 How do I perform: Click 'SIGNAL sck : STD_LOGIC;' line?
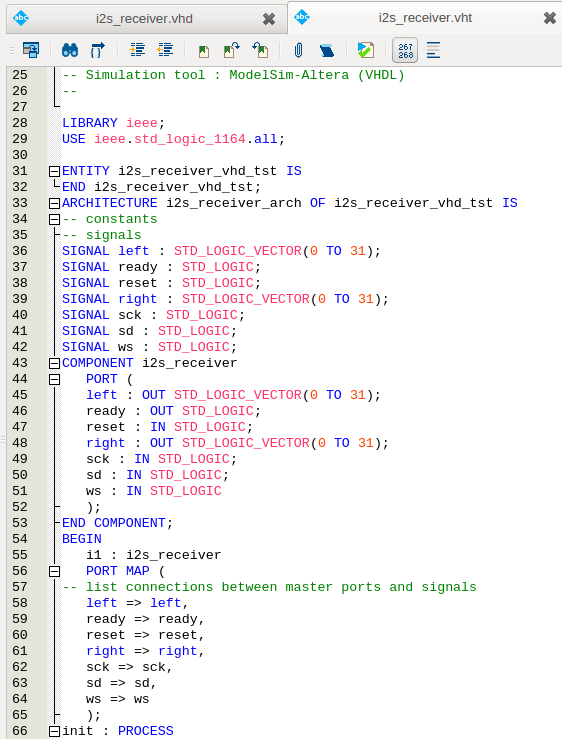coord(153,315)
